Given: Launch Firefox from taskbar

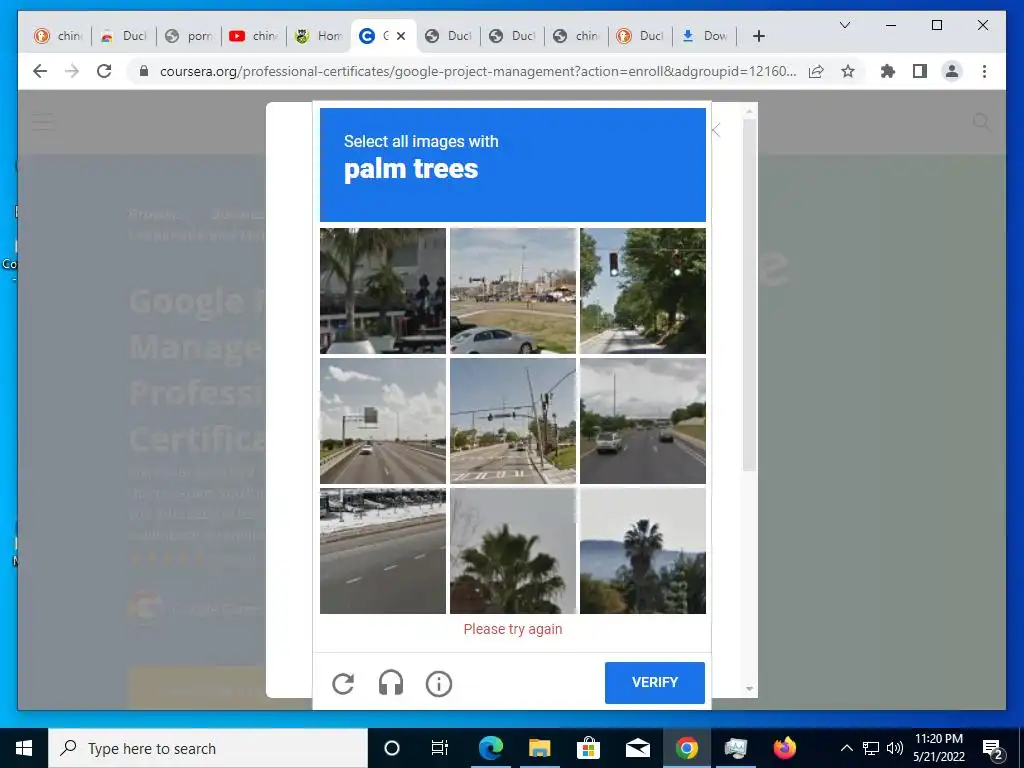Looking at the screenshot, I should (784, 748).
